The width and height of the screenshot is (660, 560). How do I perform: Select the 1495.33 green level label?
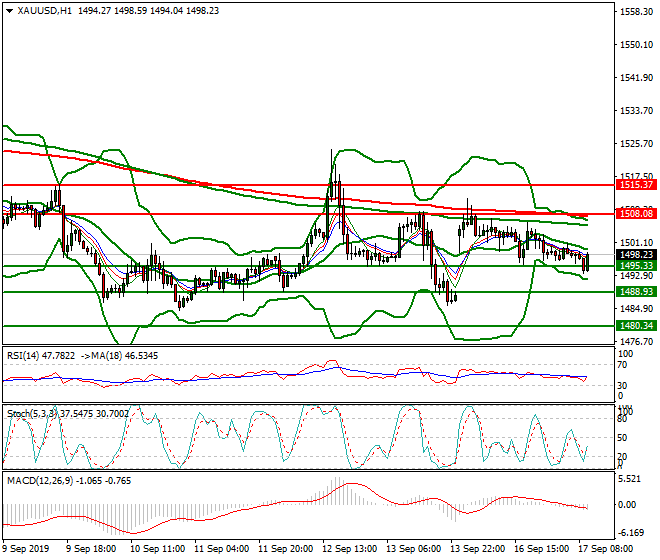pyautogui.click(x=636, y=266)
